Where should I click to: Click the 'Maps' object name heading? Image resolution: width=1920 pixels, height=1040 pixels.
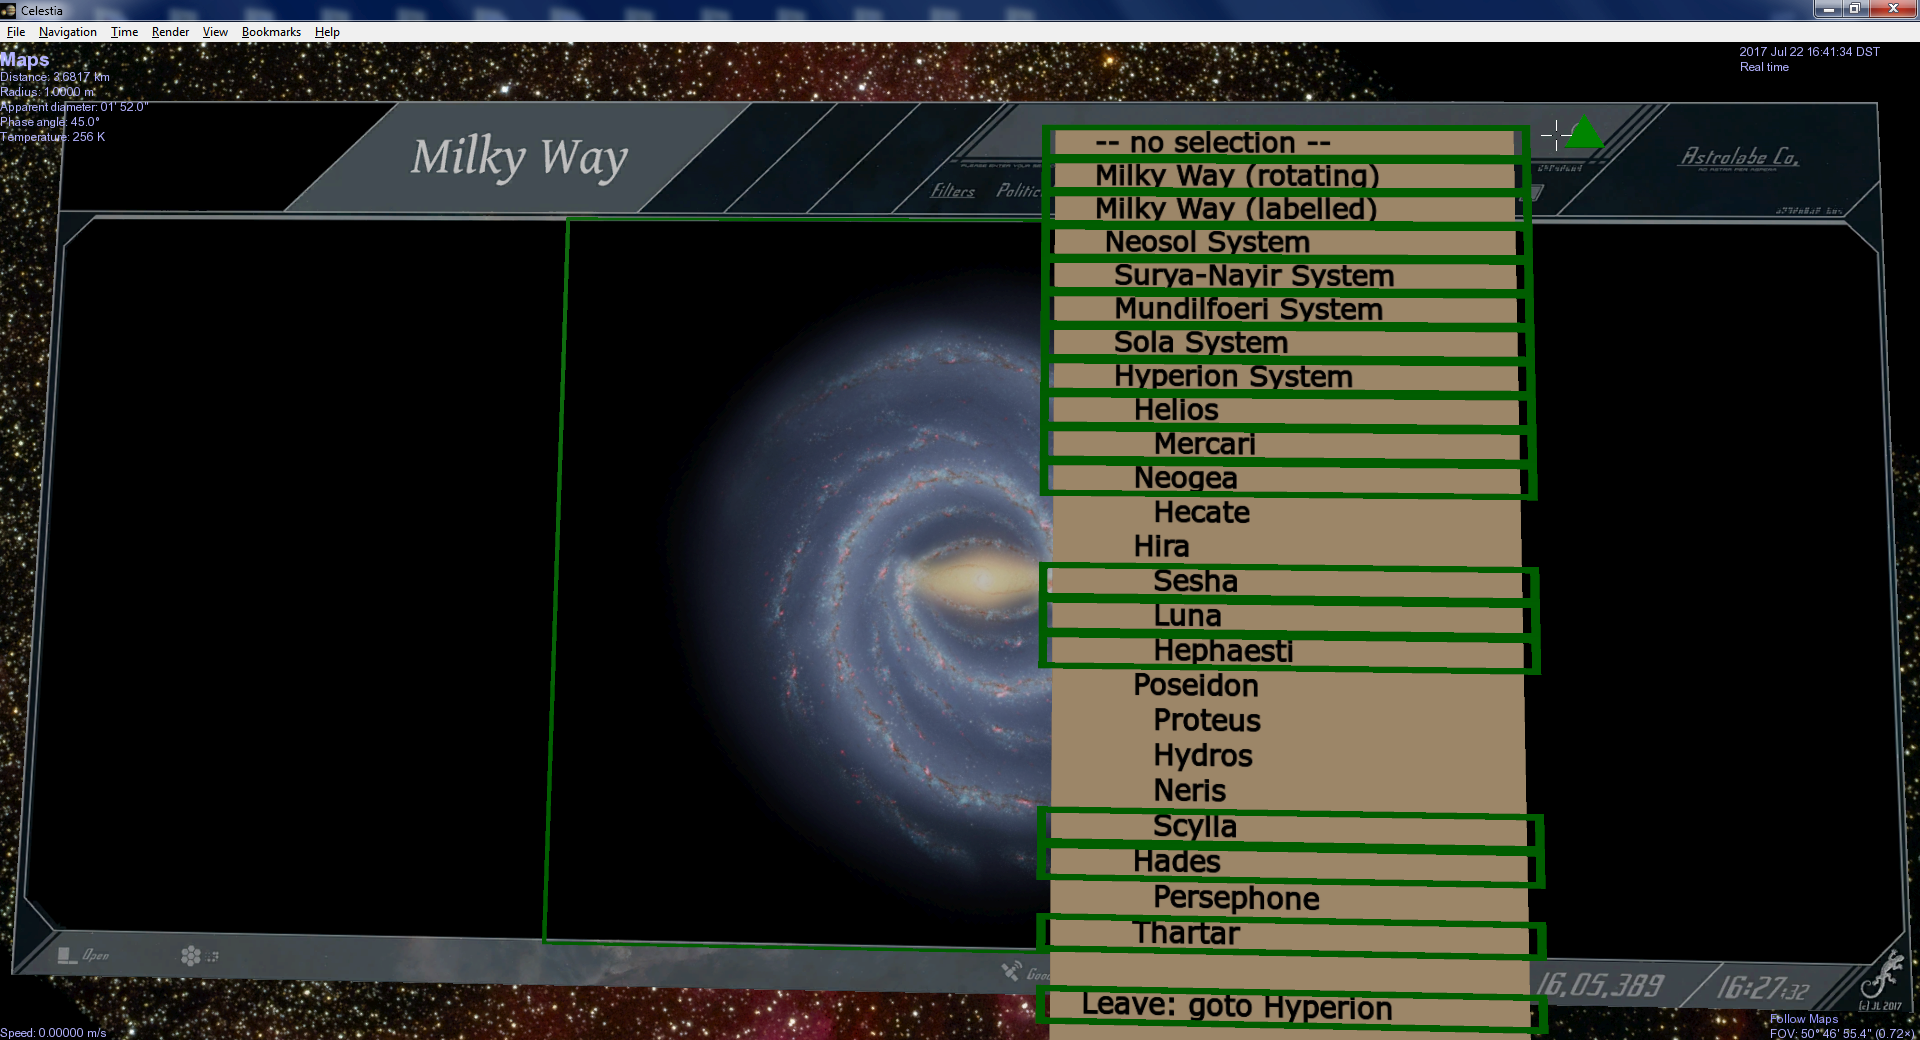point(25,60)
